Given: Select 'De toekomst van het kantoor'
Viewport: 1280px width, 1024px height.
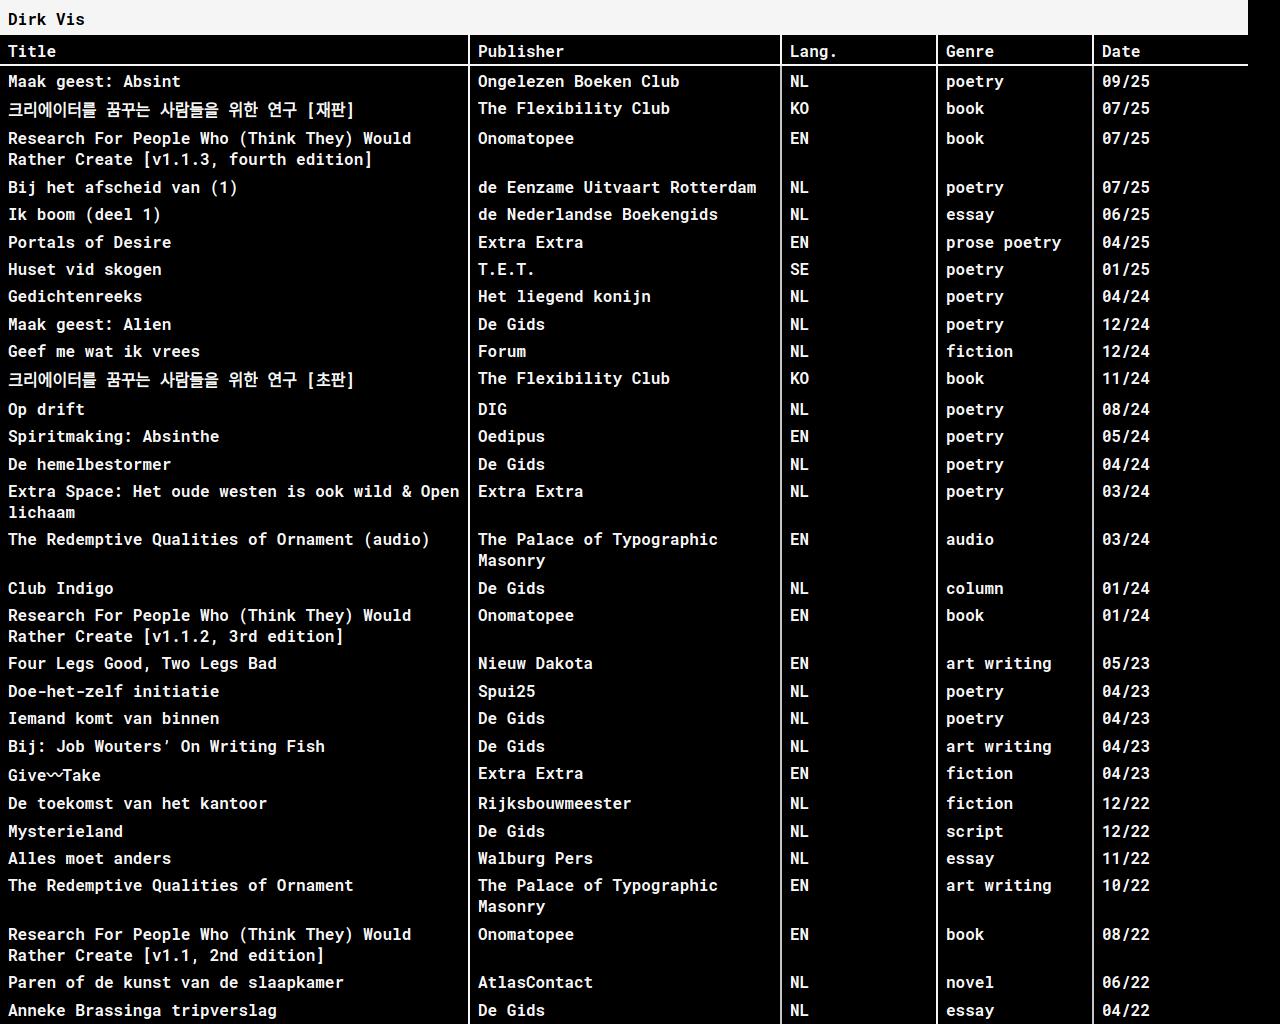Looking at the screenshot, I should click(x=137, y=804).
